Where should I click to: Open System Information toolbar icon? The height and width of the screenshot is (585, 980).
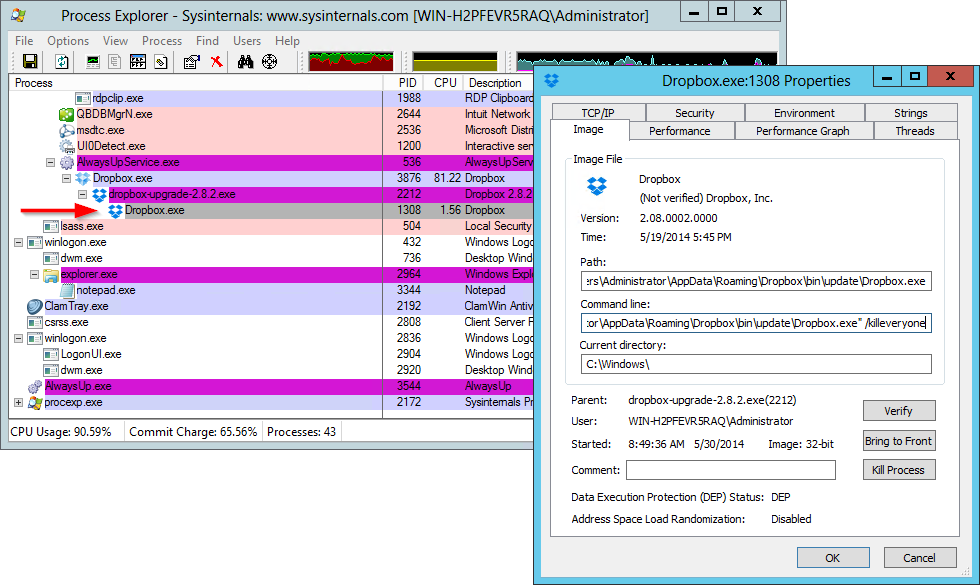92,61
